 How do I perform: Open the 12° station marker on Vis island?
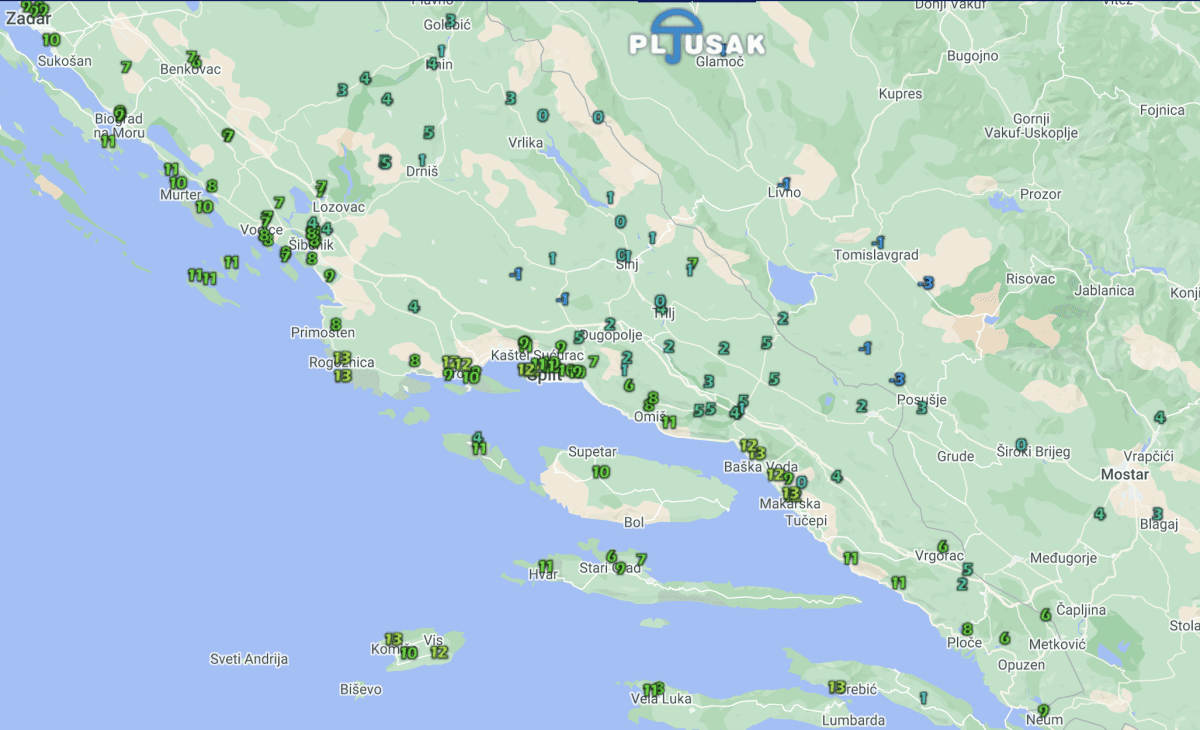click(438, 652)
